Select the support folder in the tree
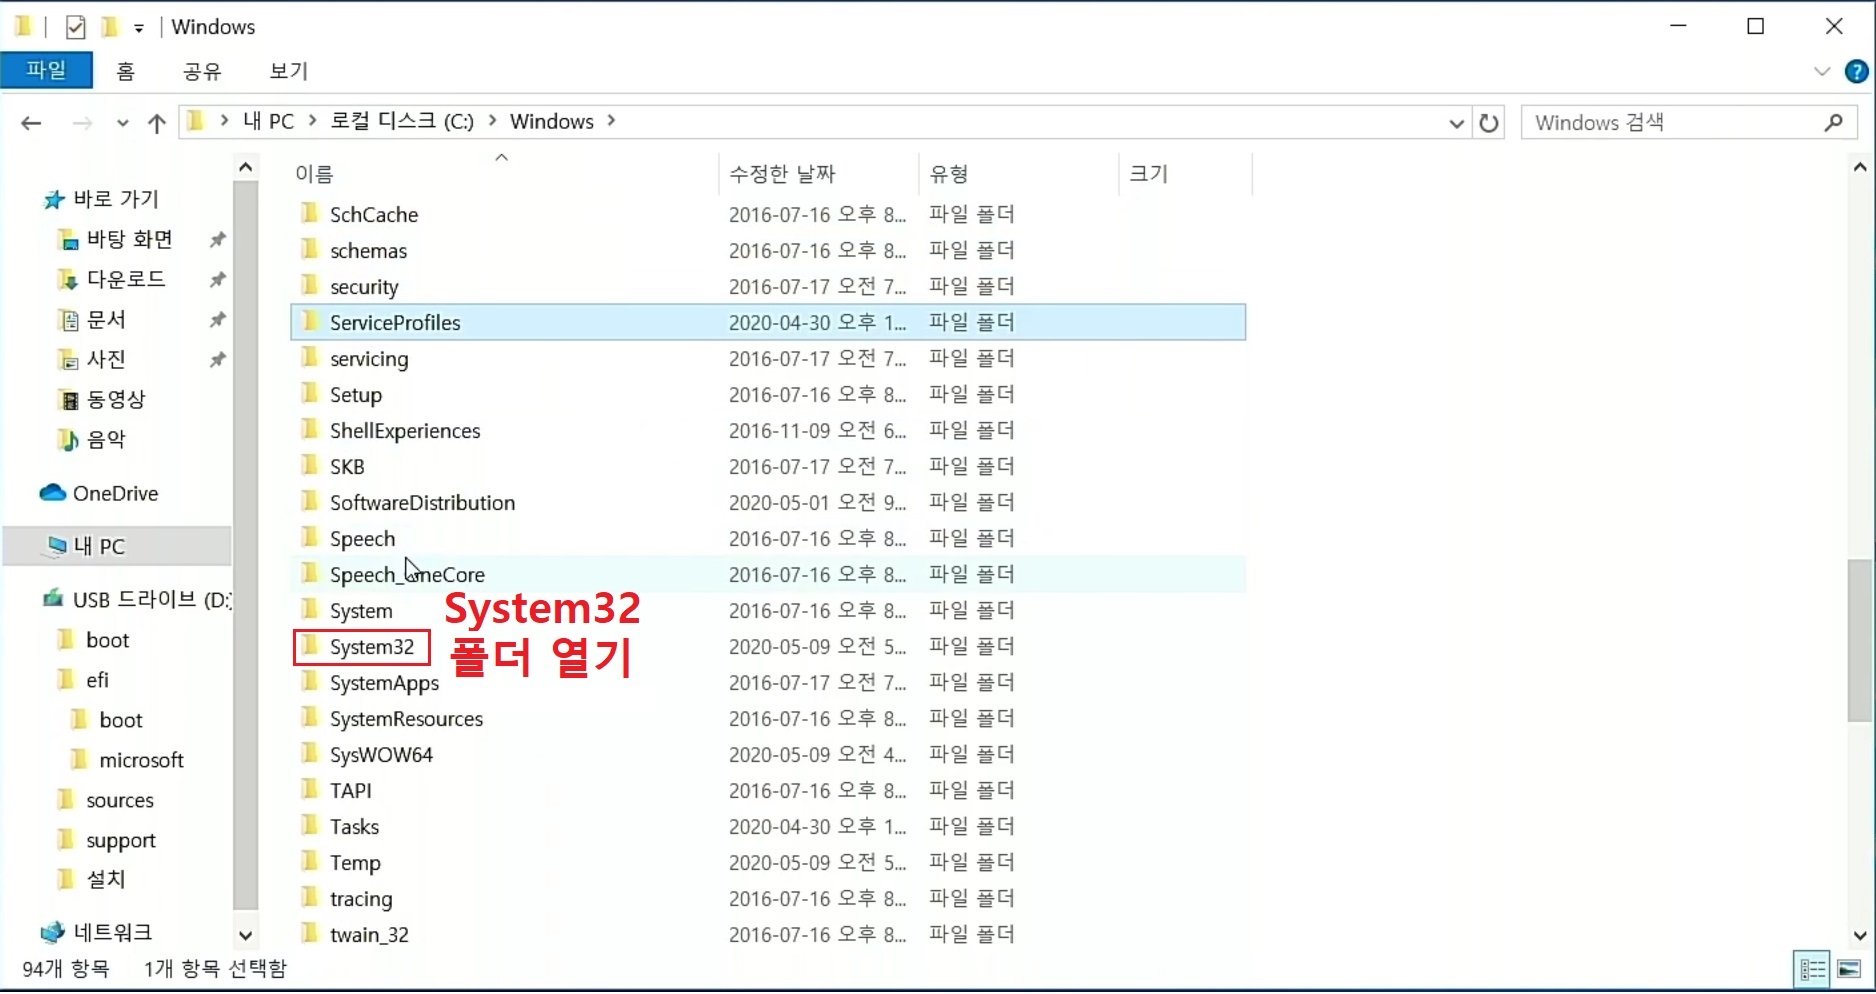 [120, 840]
